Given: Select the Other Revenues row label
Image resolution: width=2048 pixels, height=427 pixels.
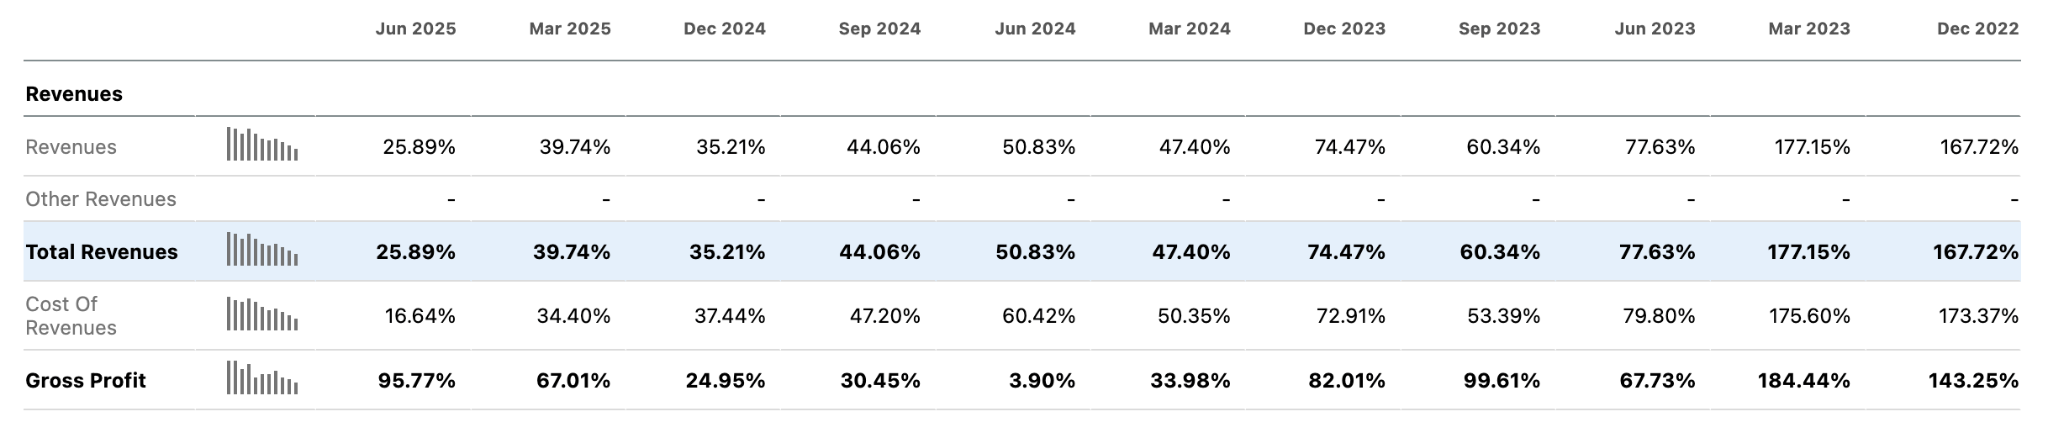Looking at the screenshot, I should tap(101, 199).
